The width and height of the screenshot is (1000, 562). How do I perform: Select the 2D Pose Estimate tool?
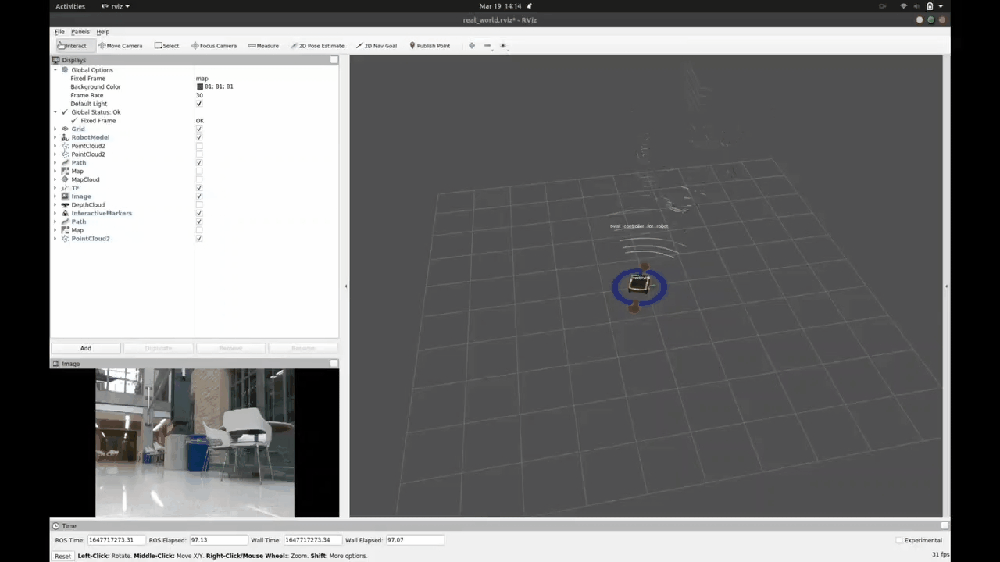318,45
